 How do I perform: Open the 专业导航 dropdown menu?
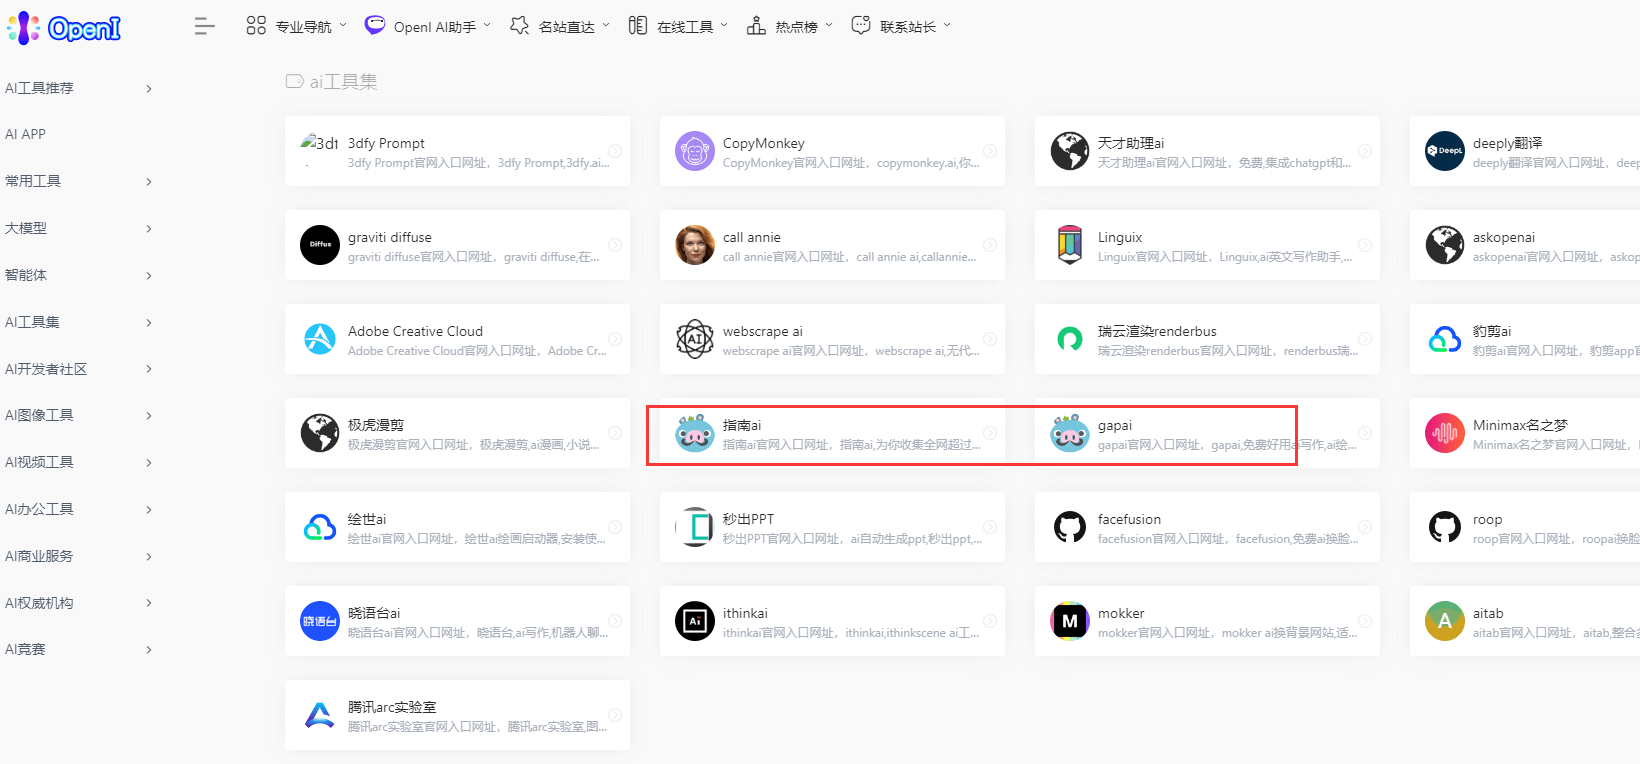click(296, 26)
